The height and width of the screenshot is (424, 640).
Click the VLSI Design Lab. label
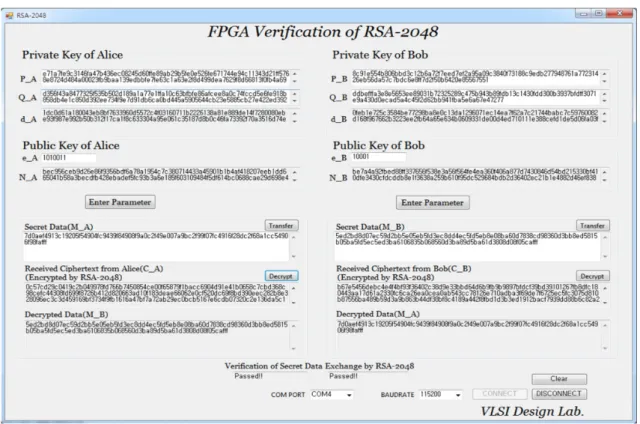[x=532, y=411]
